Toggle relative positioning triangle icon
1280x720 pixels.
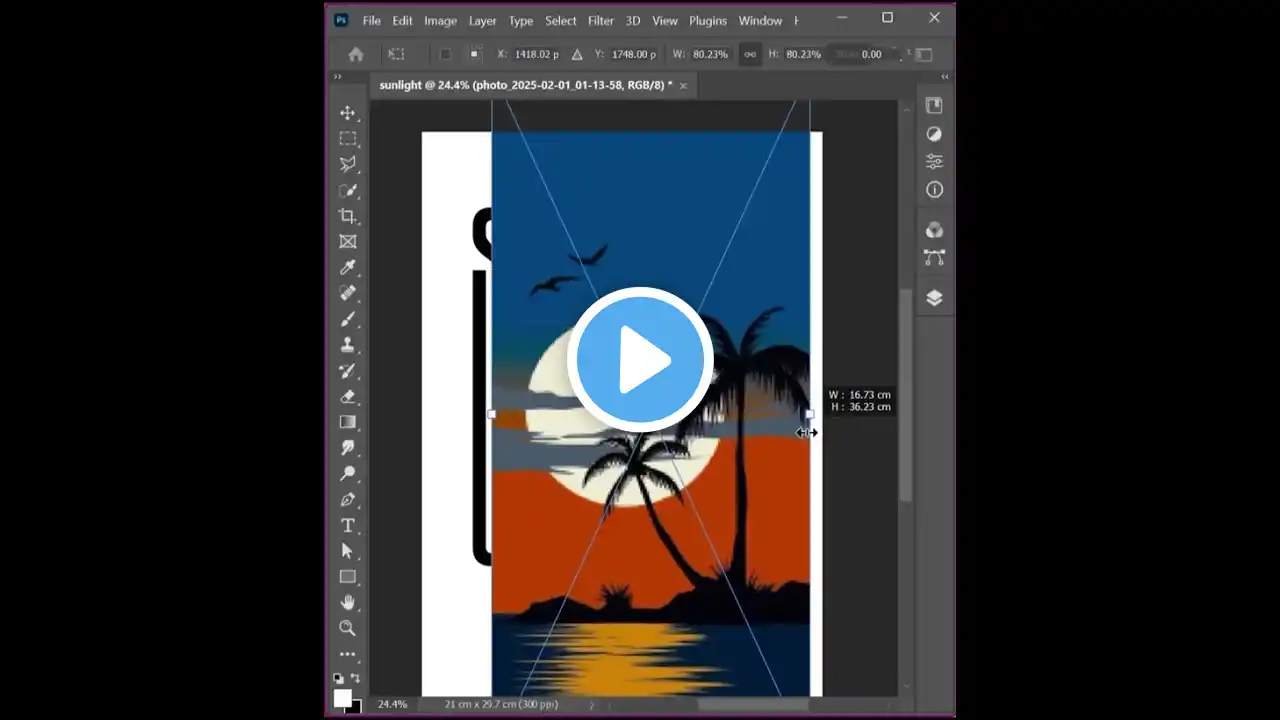[x=577, y=54]
